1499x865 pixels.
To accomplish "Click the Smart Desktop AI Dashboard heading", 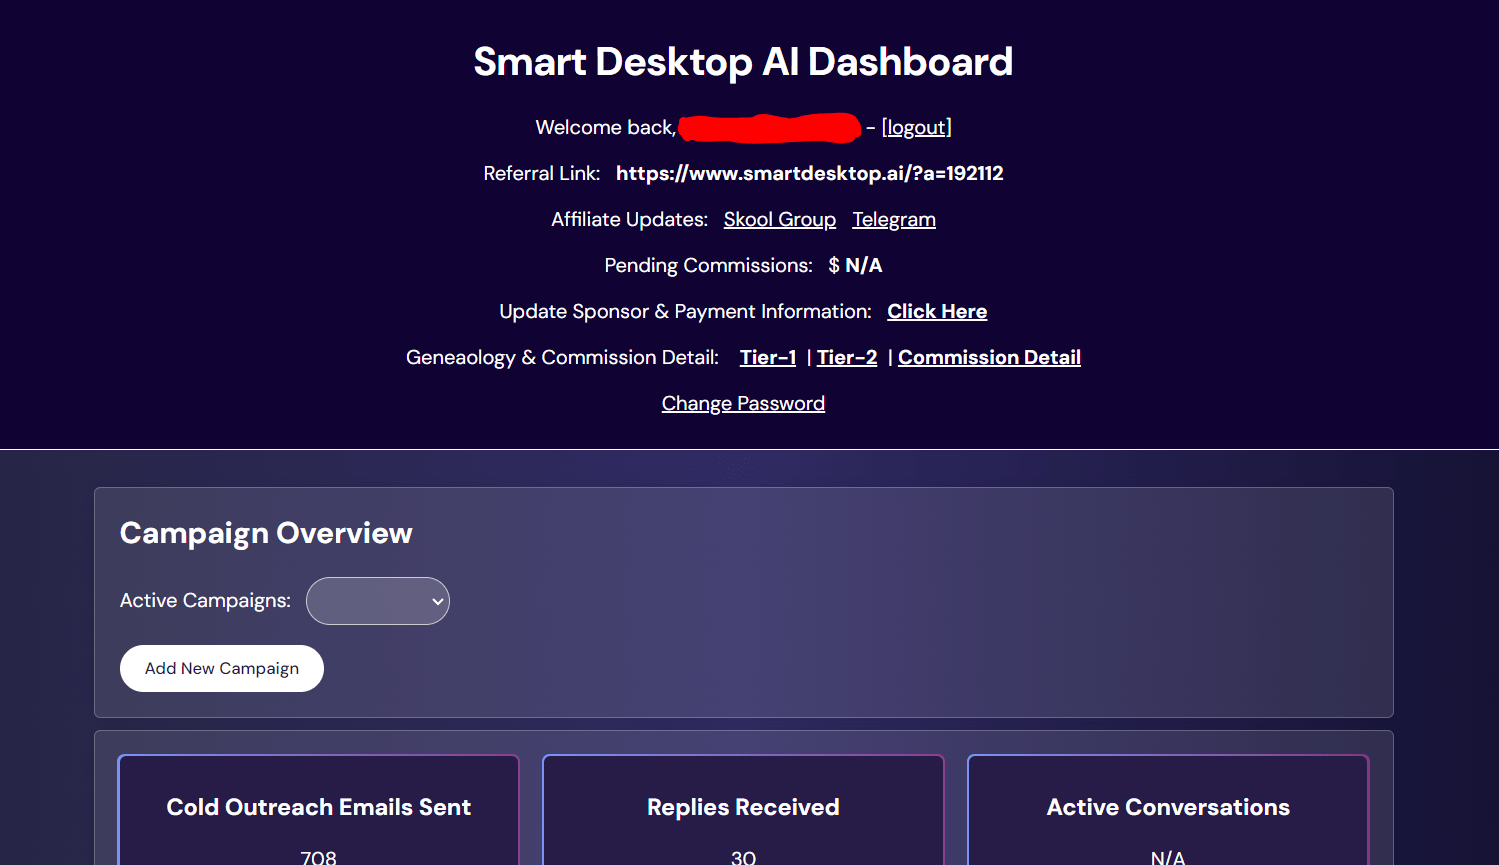I will click(x=743, y=62).
